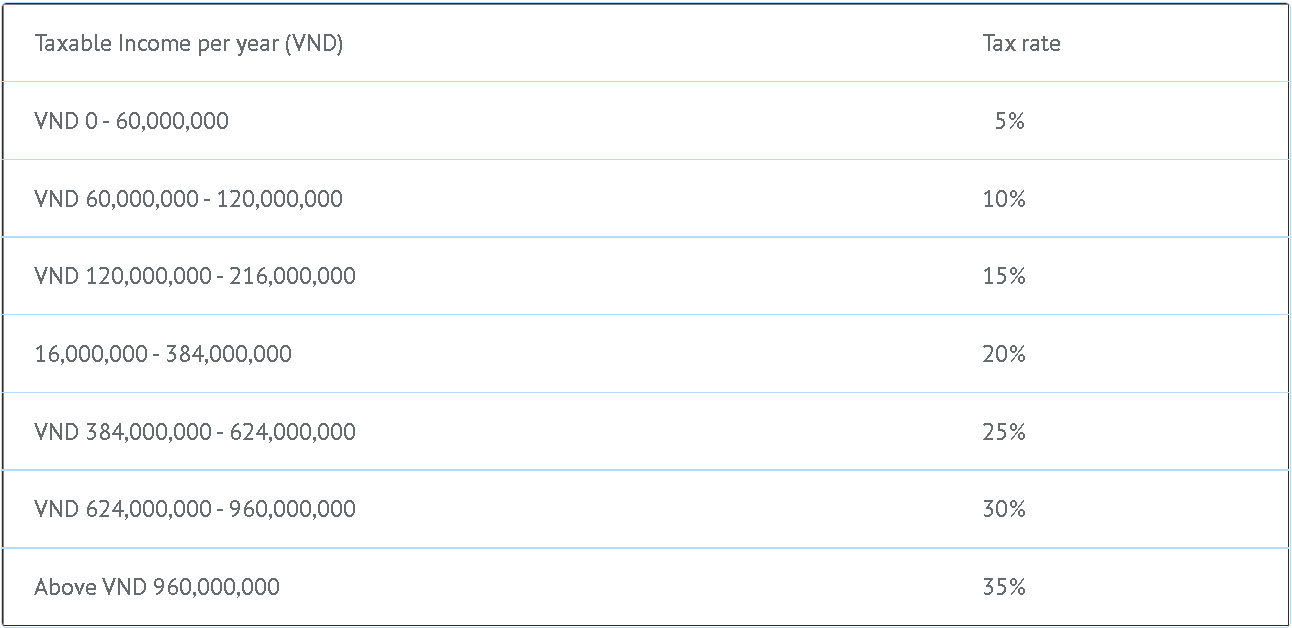The image size is (1292, 628).
Task: Click the figure "216,000,000" in the third bracket
Action: click(293, 276)
